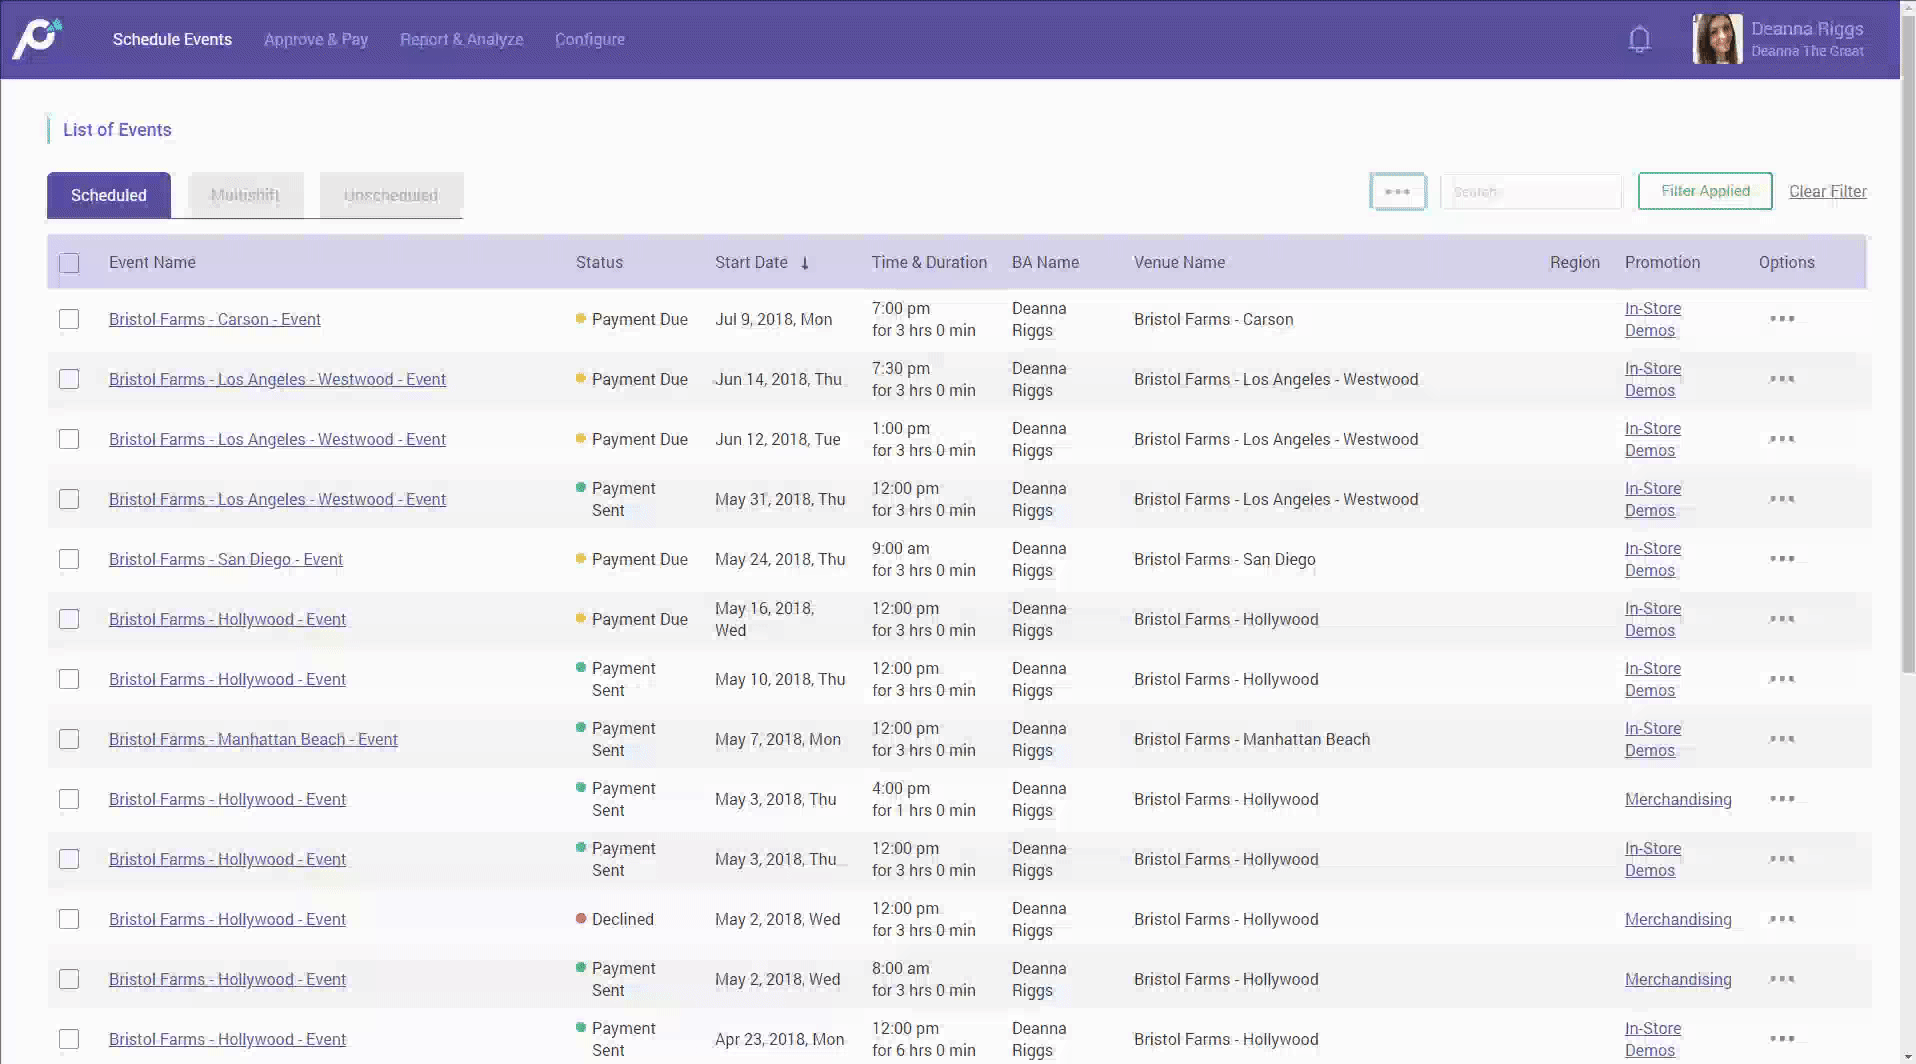Check the Declined Hollywood event row
The image size is (1916, 1064).
(x=69, y=919)
